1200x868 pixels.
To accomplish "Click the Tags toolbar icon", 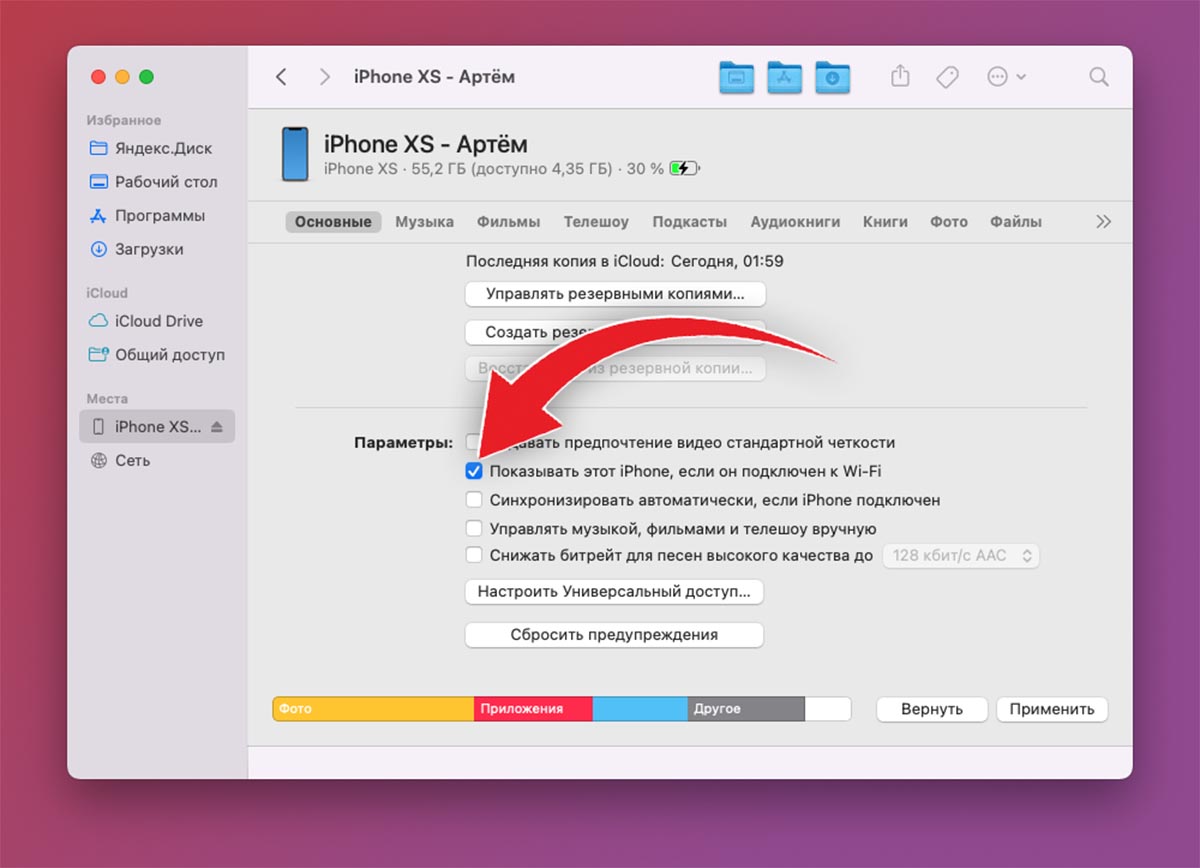I will (x=947, y=77).
